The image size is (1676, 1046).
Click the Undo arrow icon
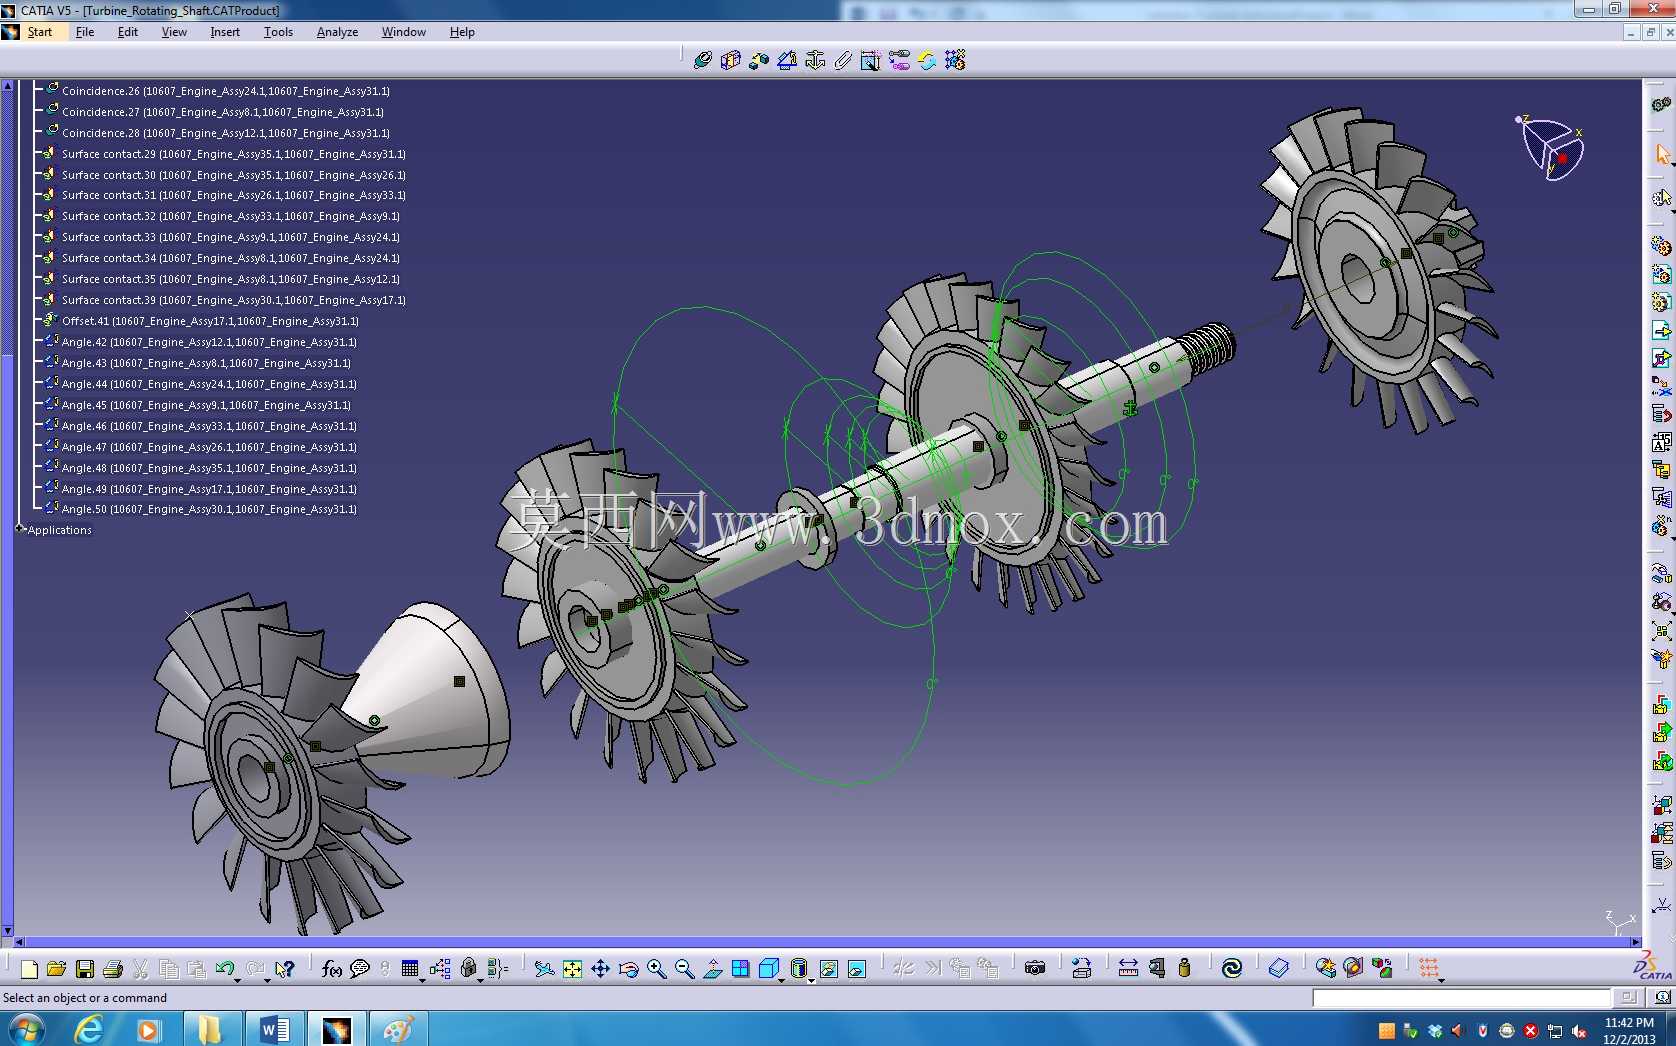click(225, 968)
